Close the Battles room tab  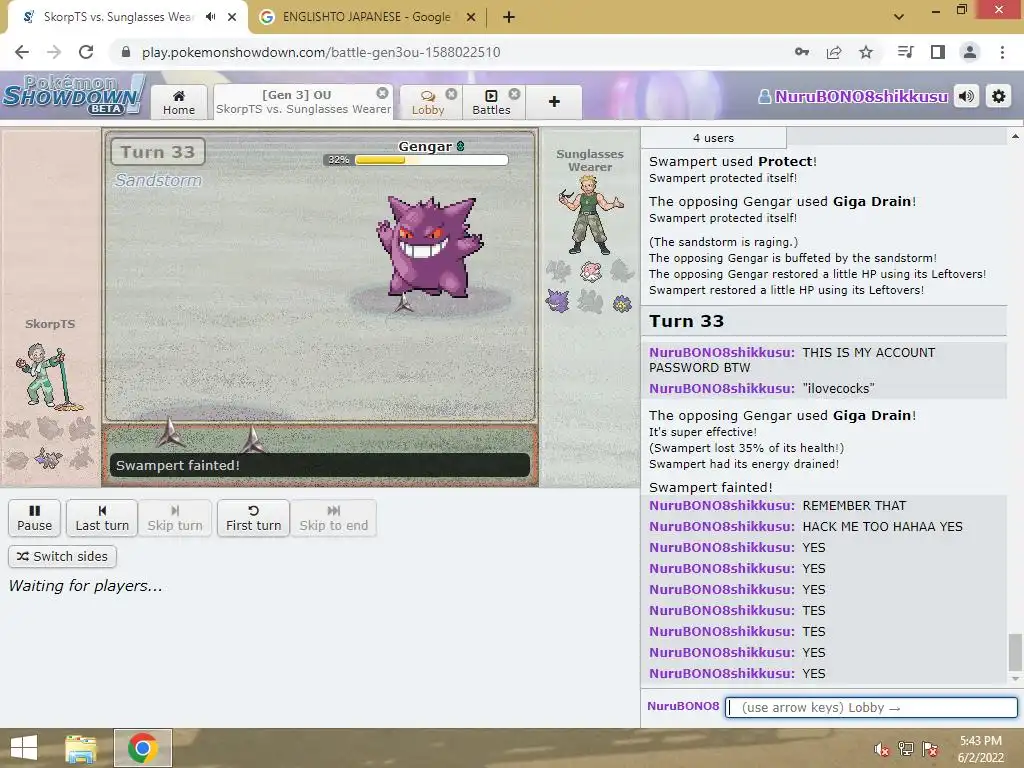click(x=515, y=94)
